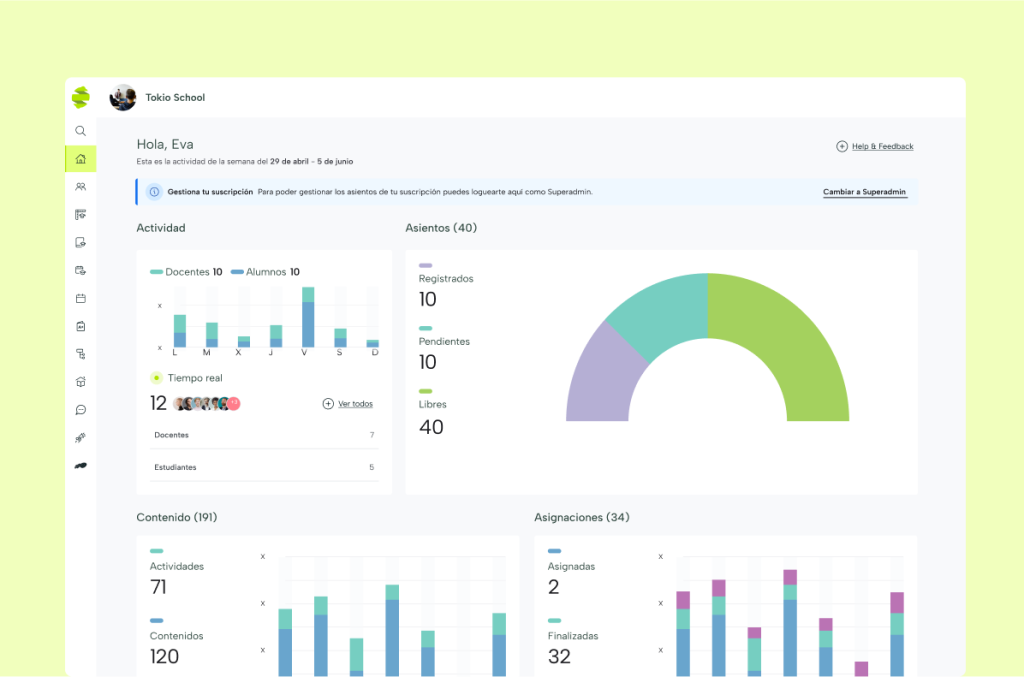1024x677 pixels.
Task: Open the calendar icon in the sidebar
Action: coord(81,298)
